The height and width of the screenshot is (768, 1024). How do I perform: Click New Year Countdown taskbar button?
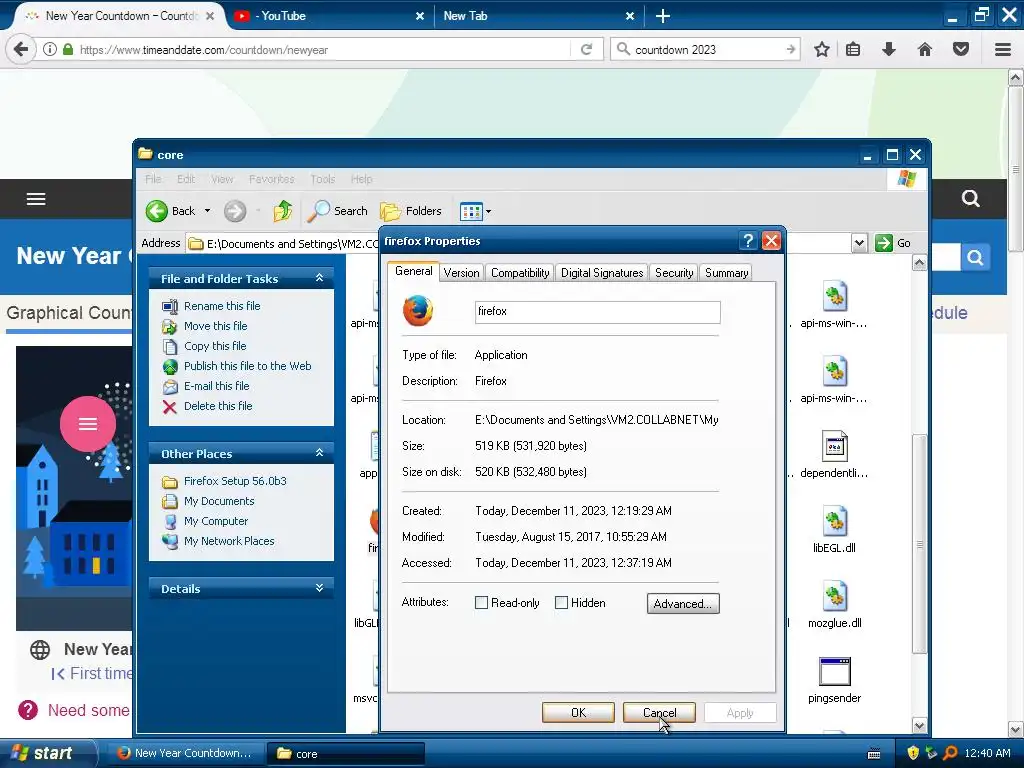185,753
